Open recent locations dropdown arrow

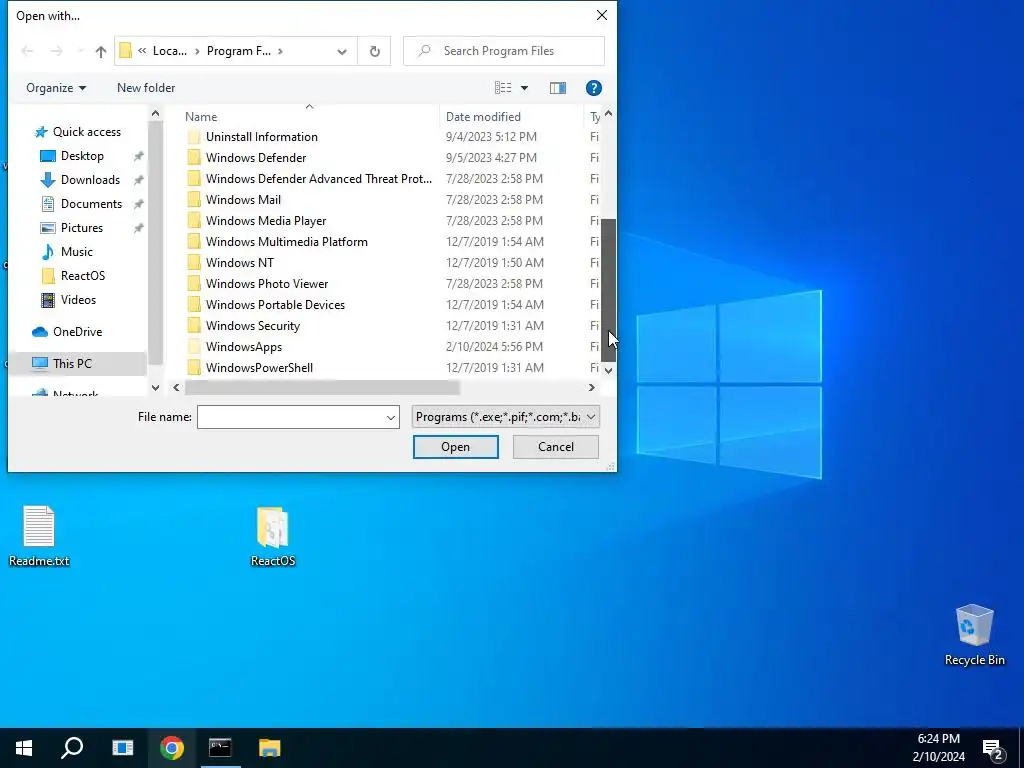[x=80, y=51]
